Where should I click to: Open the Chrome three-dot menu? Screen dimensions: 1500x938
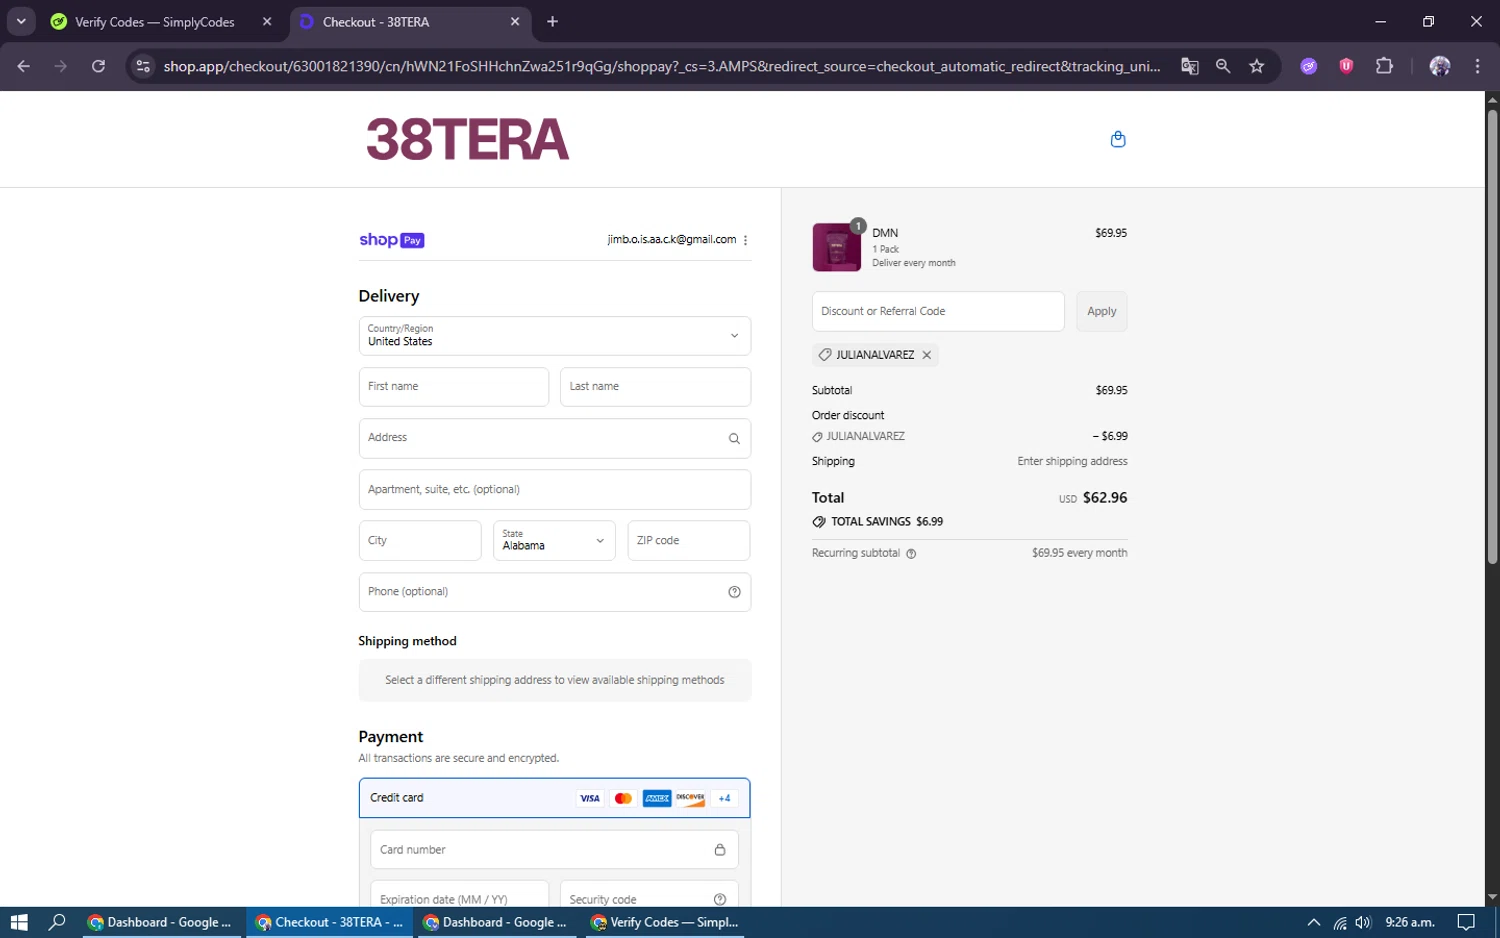point(1477,66)
